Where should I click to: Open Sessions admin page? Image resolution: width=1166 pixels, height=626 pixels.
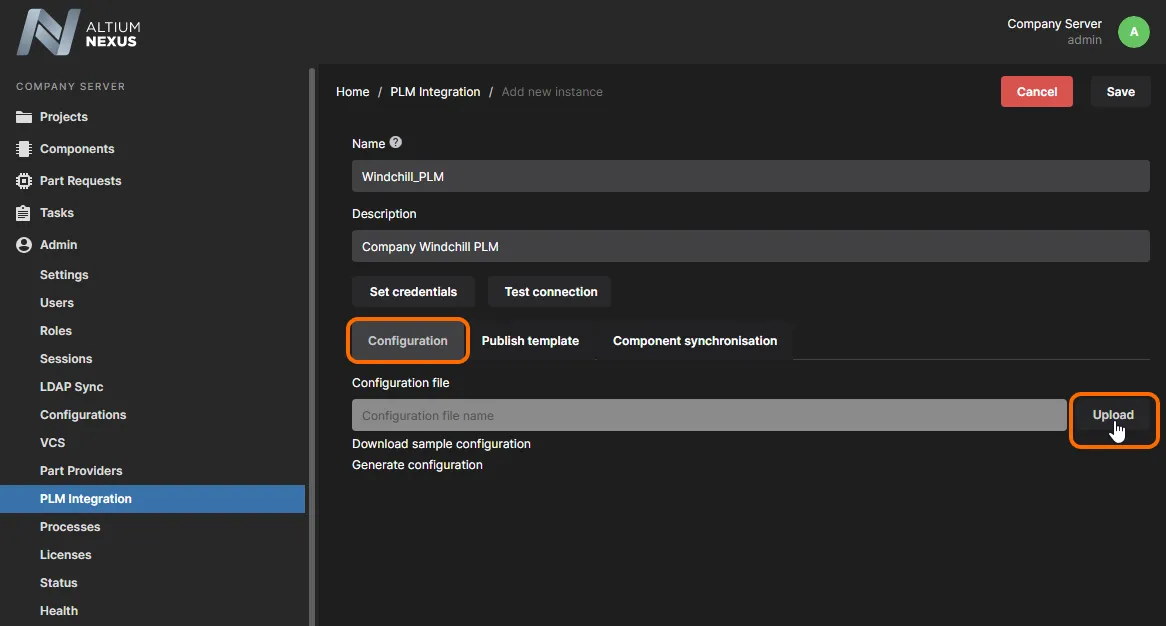[x=66, y=358]
